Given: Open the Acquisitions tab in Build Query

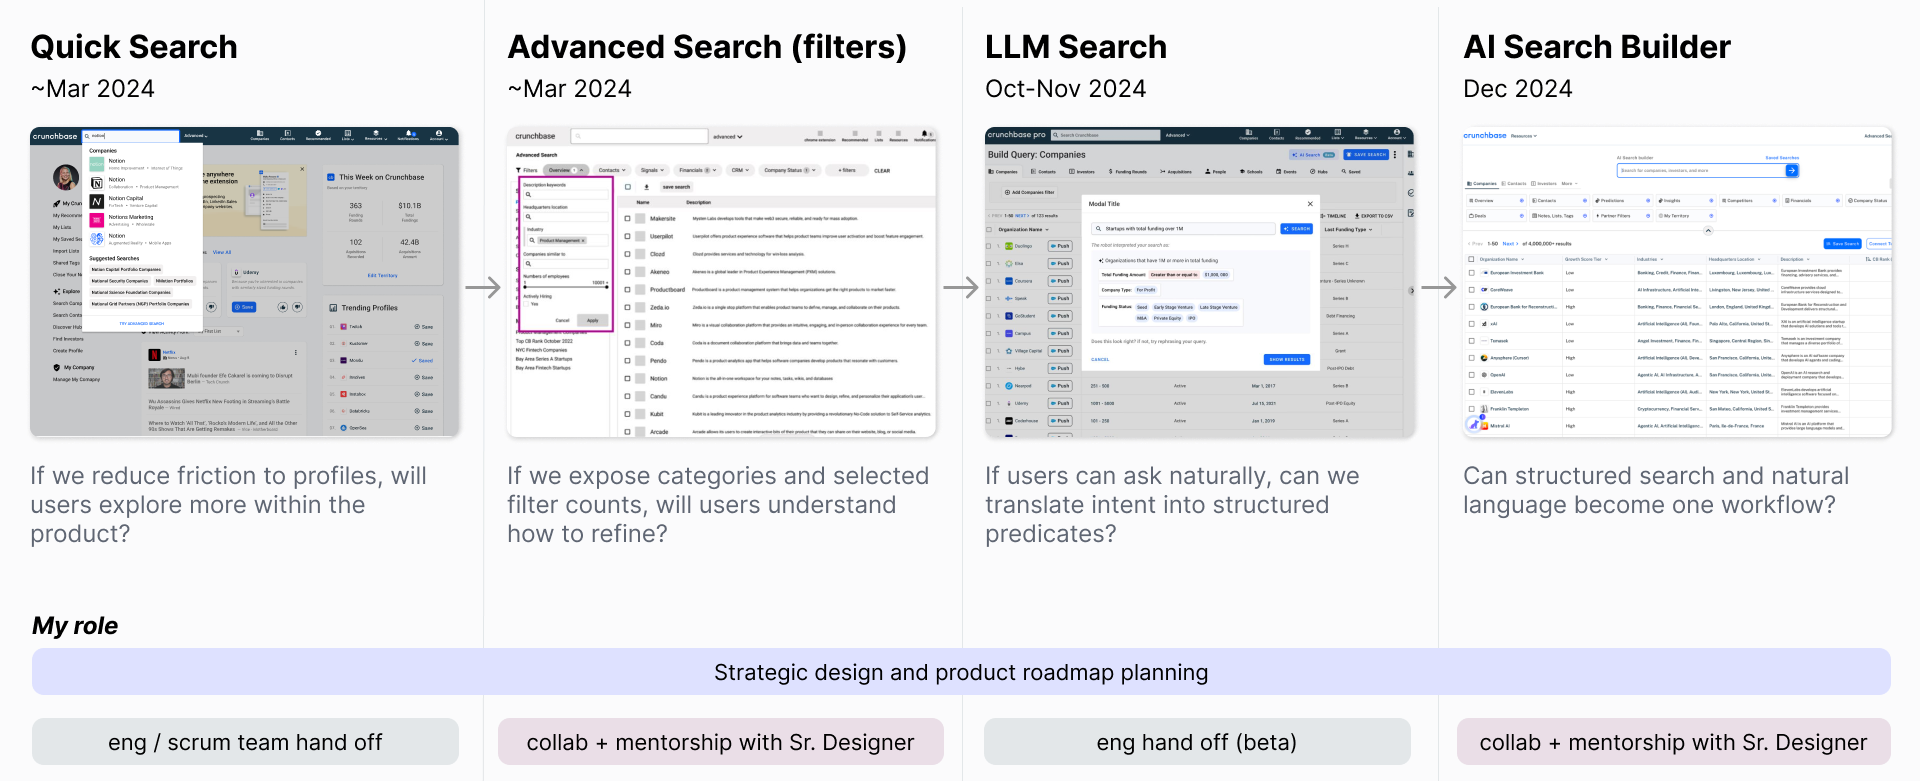Looking at the screenshot, I should click(1176, 172).
